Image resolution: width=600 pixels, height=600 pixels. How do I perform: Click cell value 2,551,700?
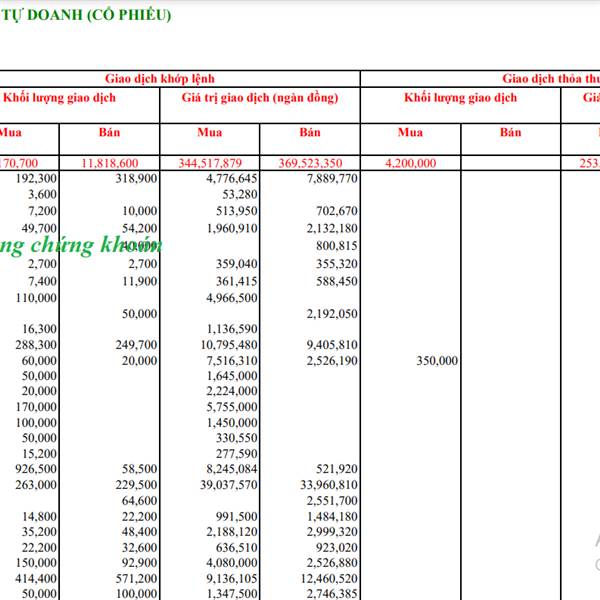pyautogui.click(x=332, y=501)
